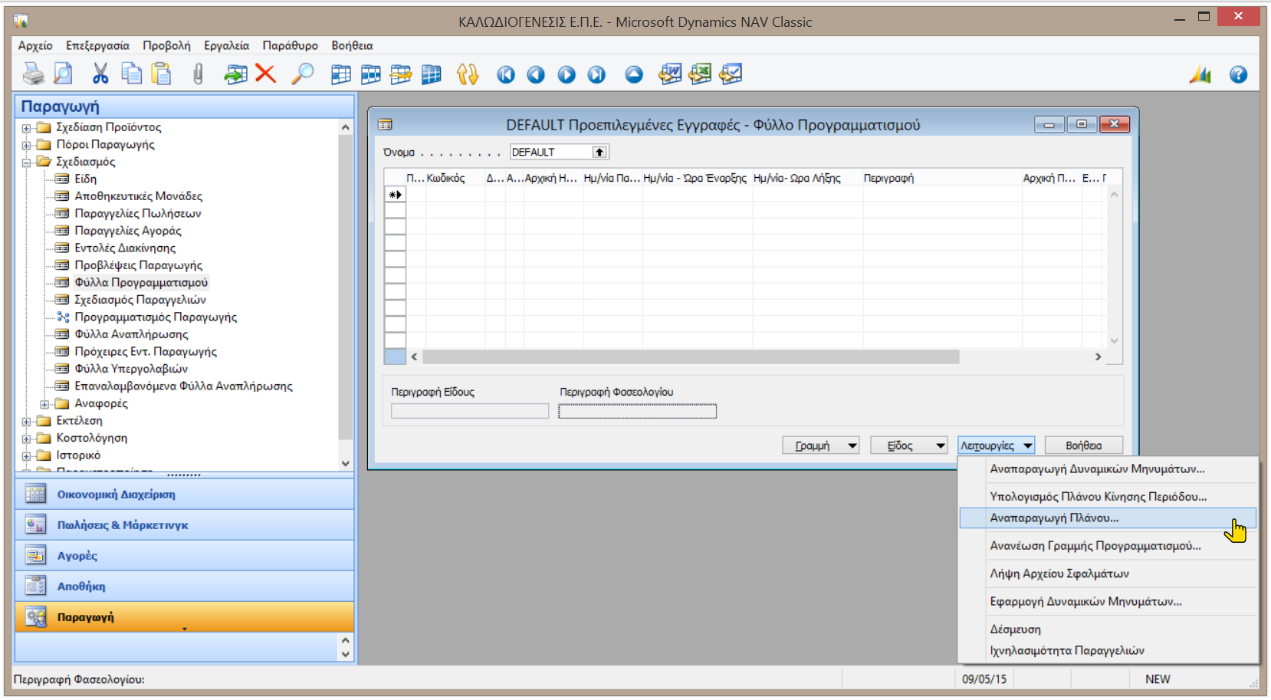Open the Αρχείο menu
This screenshot has width=1271, height=700.
tap(35, 46)
